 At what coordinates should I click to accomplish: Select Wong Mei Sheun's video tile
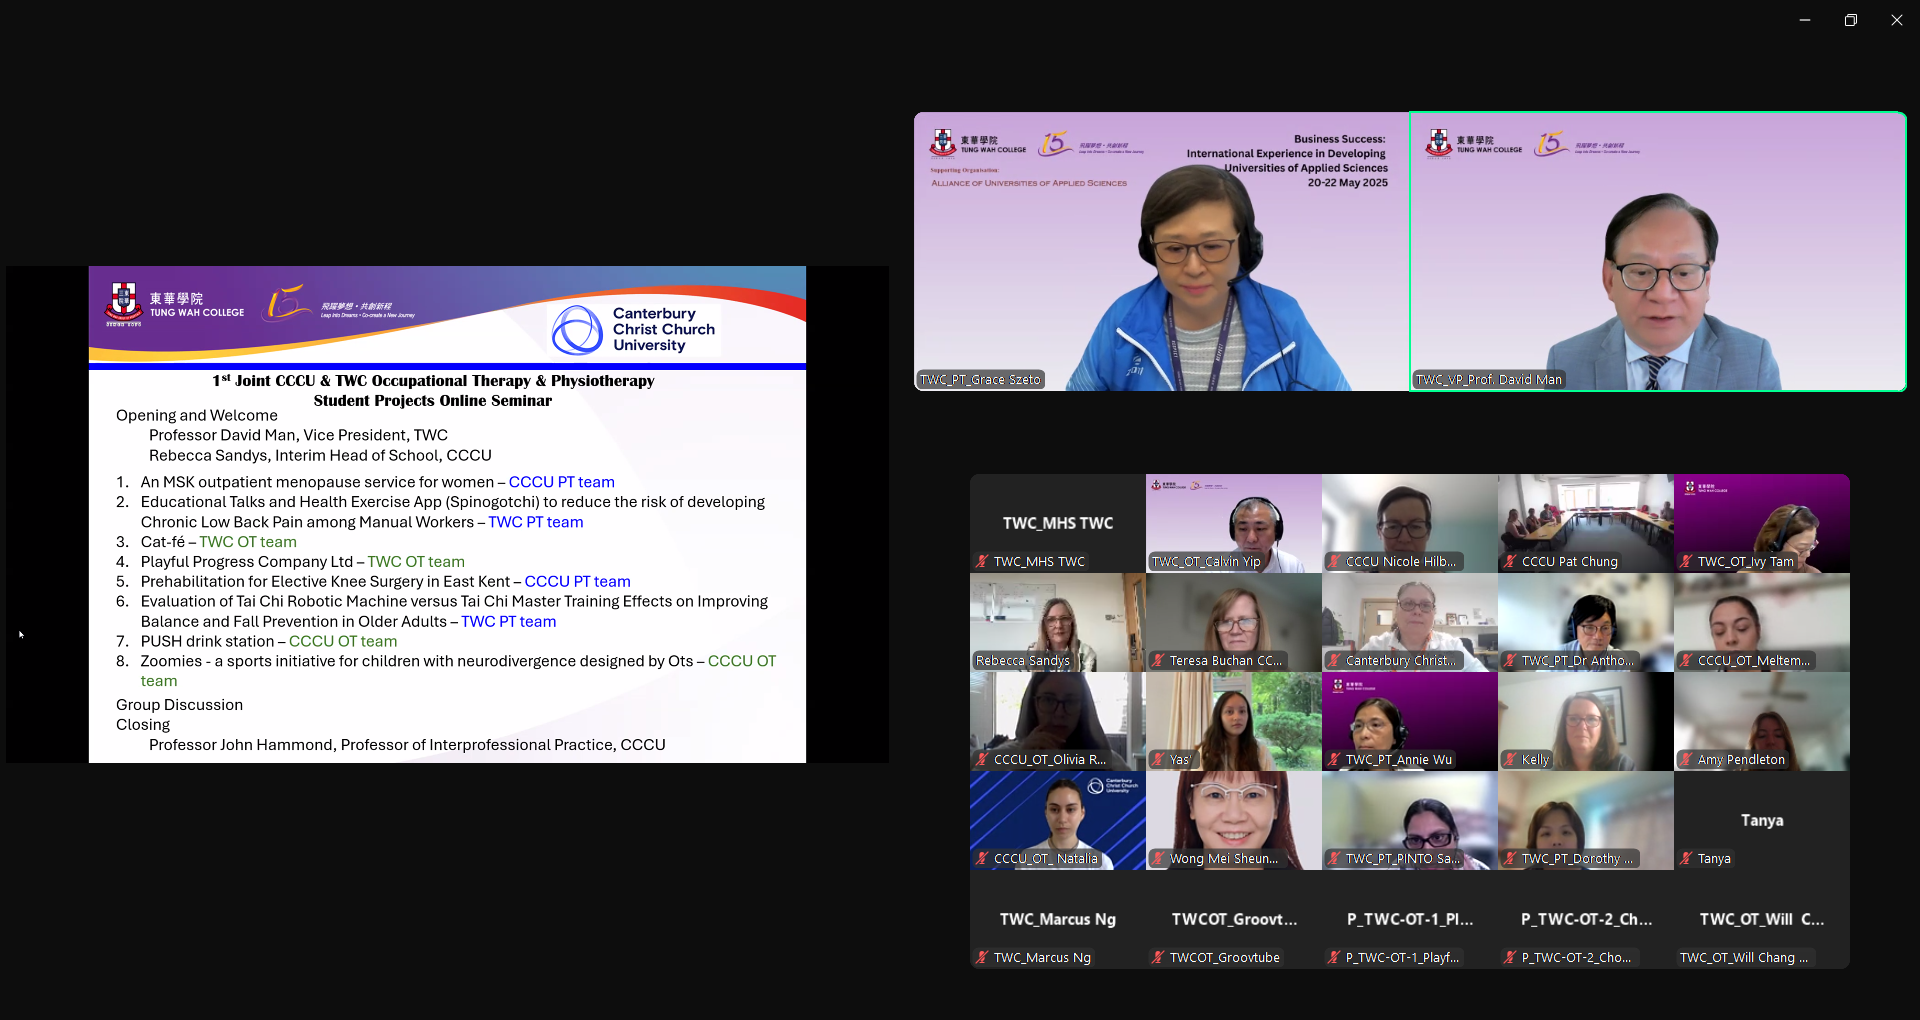click(x=1234, y=820)
